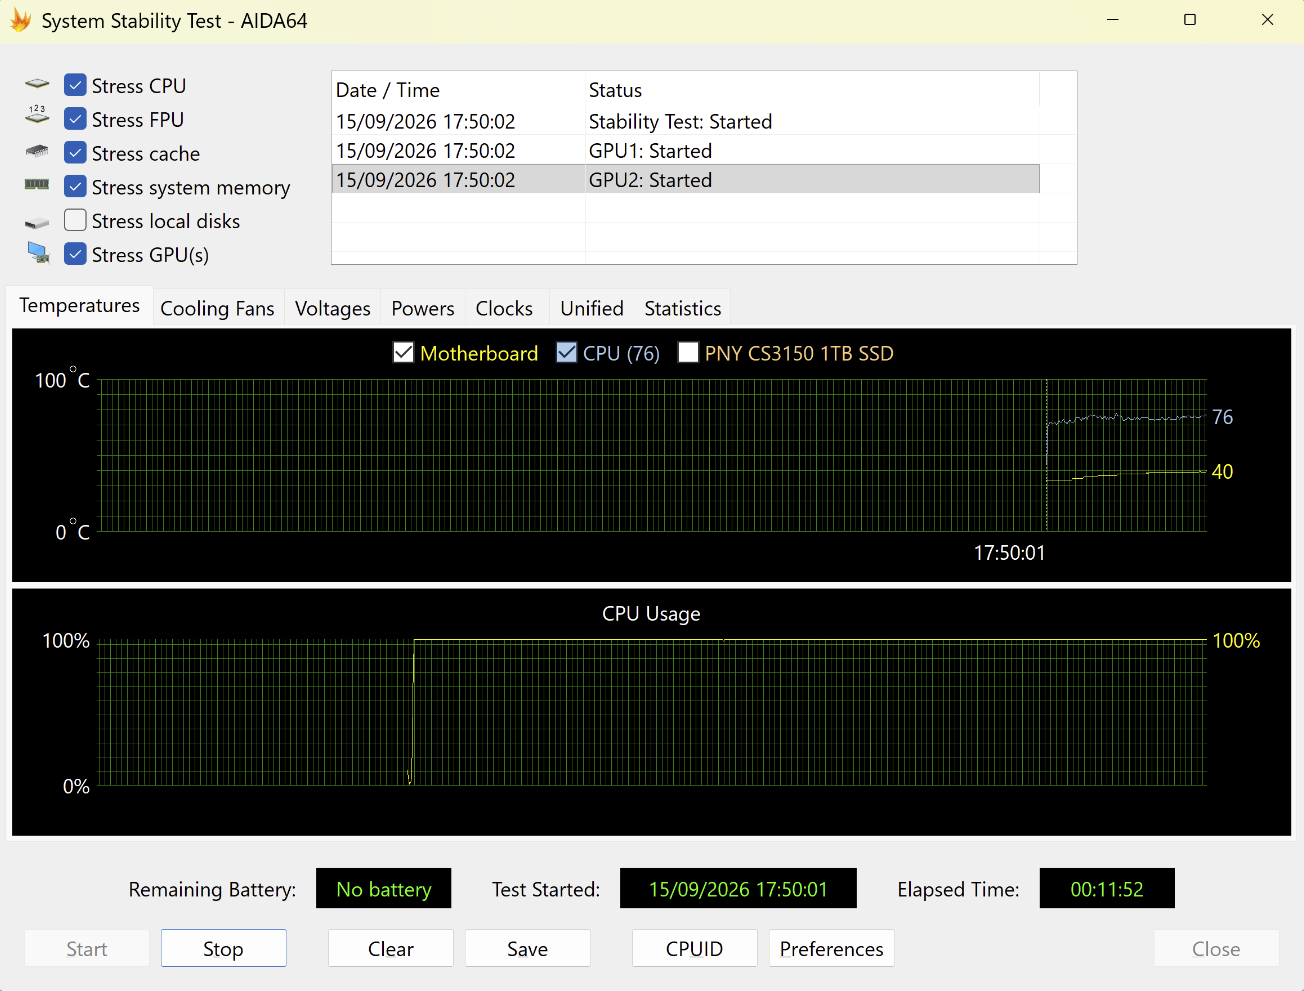The width and height of the screenshot is (1304, 991).
Task: Click the 40 motherboard temperature reading on graph
Action: click(1223, 472)
